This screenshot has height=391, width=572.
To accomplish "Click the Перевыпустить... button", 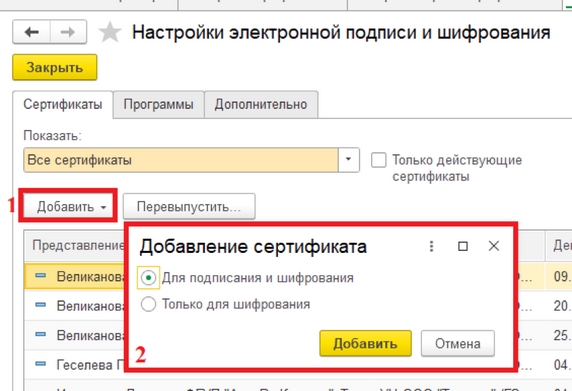I will (x=189, y=206).
